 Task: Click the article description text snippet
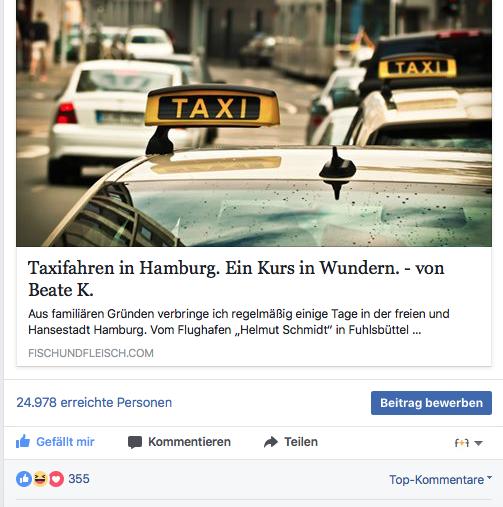coord(239,322)
